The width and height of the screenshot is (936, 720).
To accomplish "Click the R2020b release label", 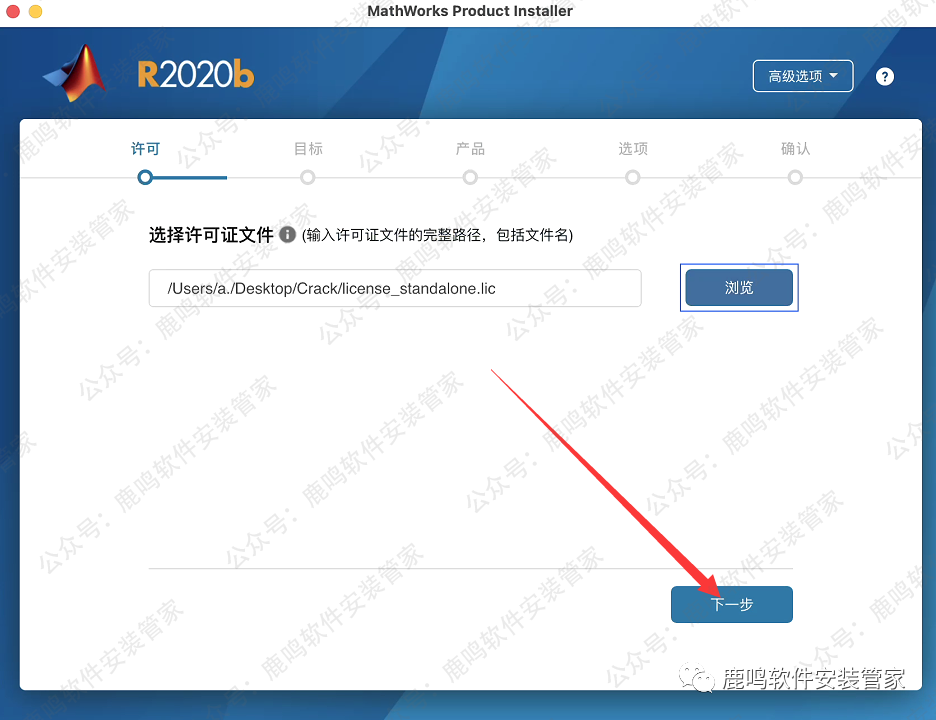I will [x=196, y=75].
